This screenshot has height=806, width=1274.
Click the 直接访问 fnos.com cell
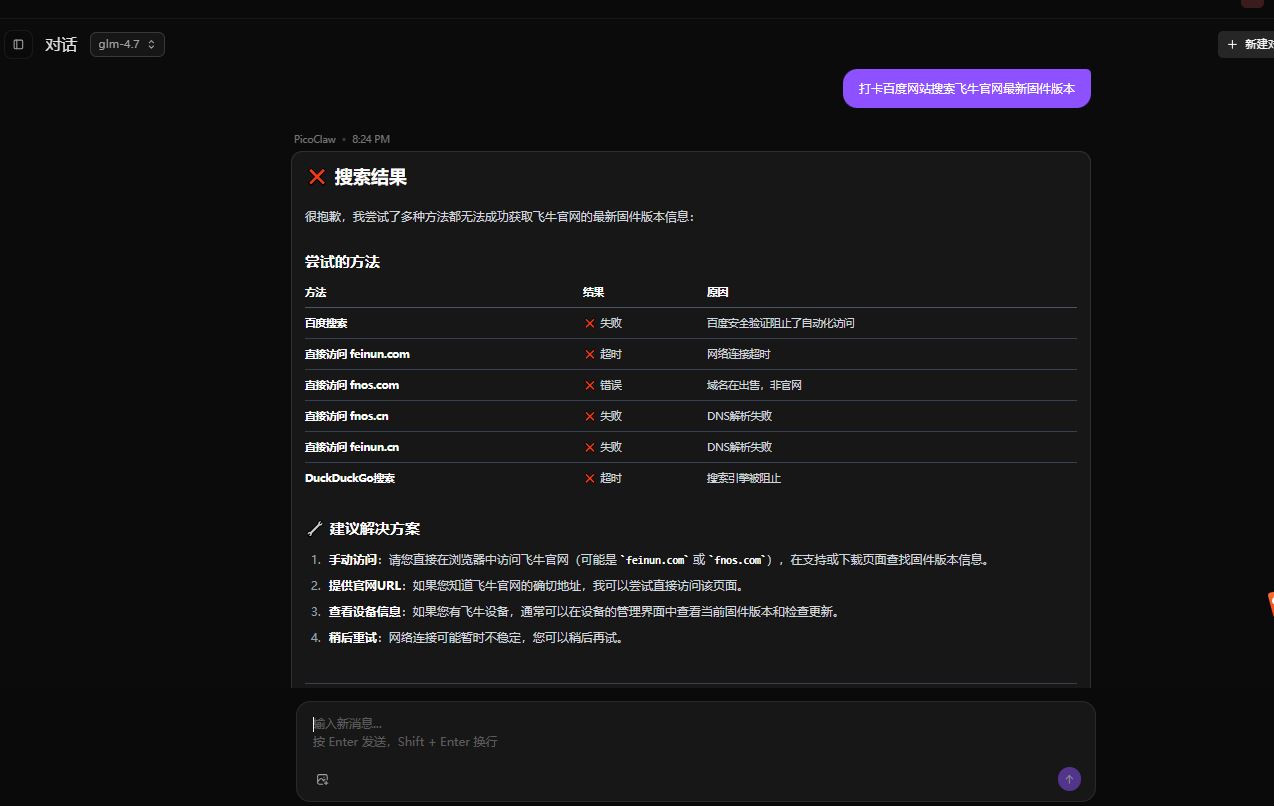tap(352, 385)
